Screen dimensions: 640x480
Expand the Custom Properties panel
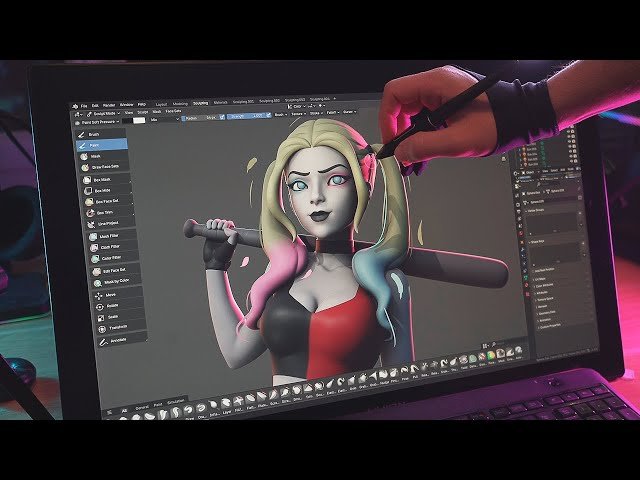pos(549,326)
